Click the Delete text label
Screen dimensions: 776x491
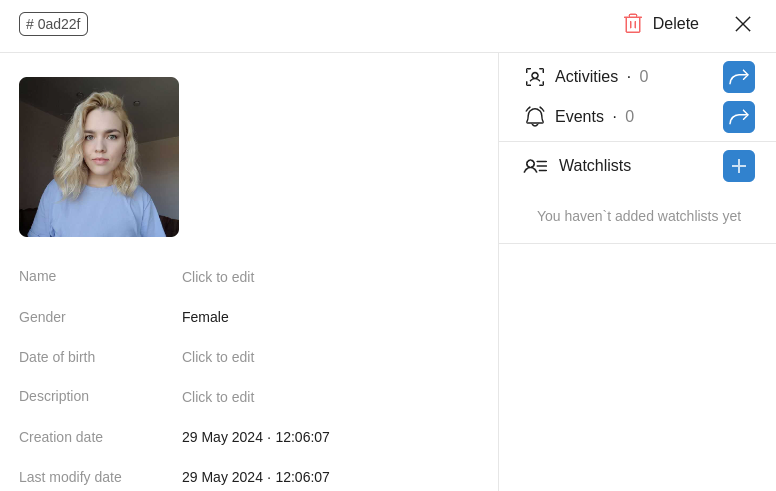(x=676, y=23)
